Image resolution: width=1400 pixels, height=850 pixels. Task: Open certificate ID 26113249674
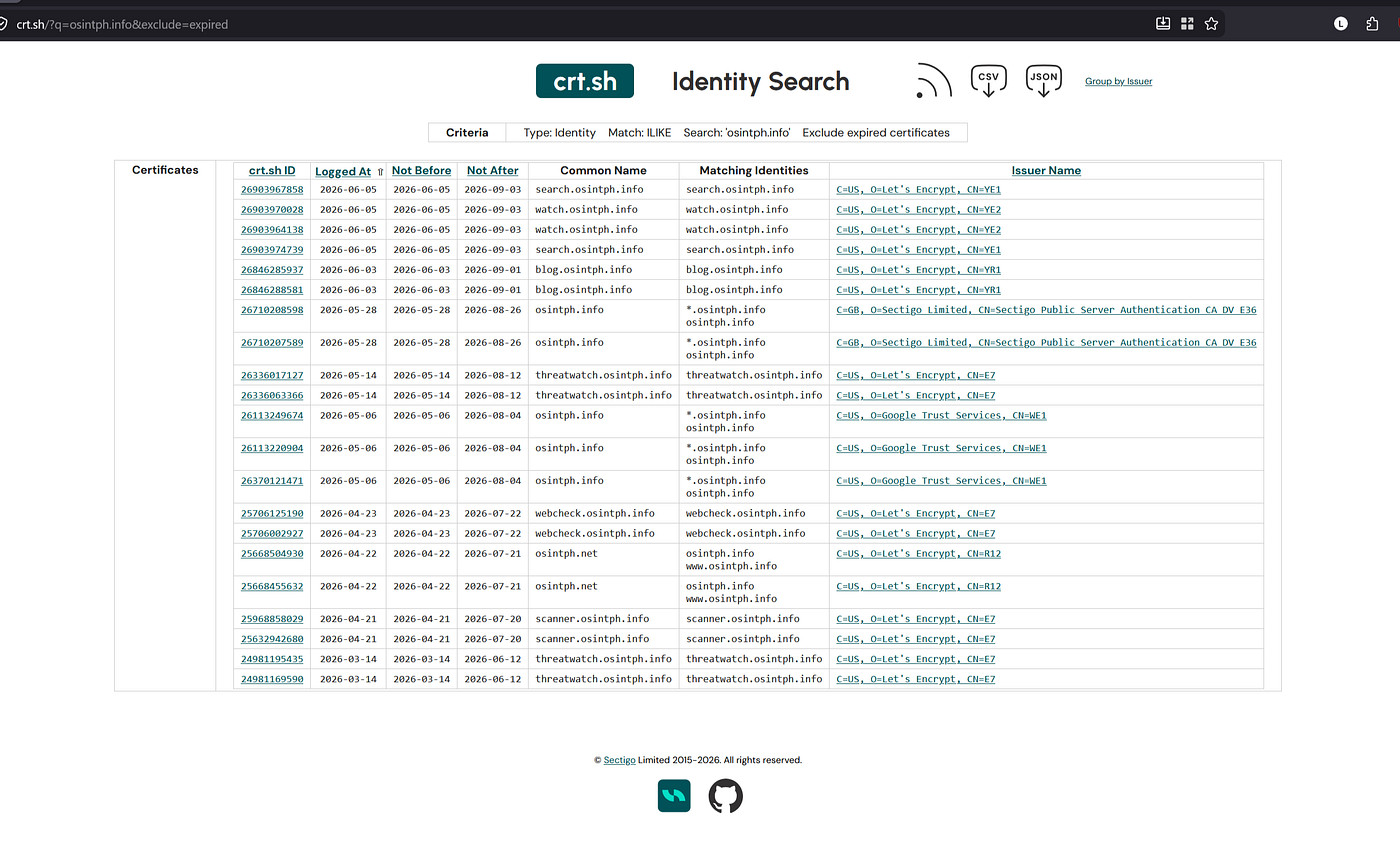point(272,416)
